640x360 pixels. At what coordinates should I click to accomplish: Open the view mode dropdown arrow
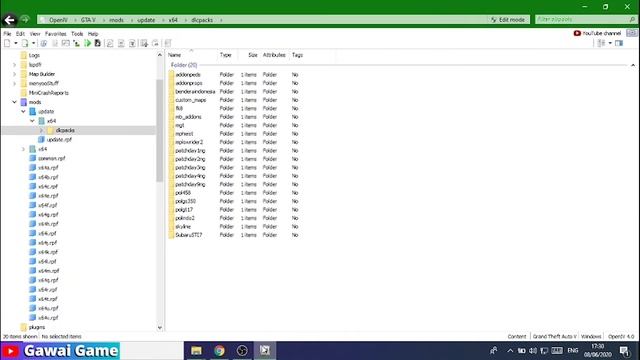(x=610, y=43)
